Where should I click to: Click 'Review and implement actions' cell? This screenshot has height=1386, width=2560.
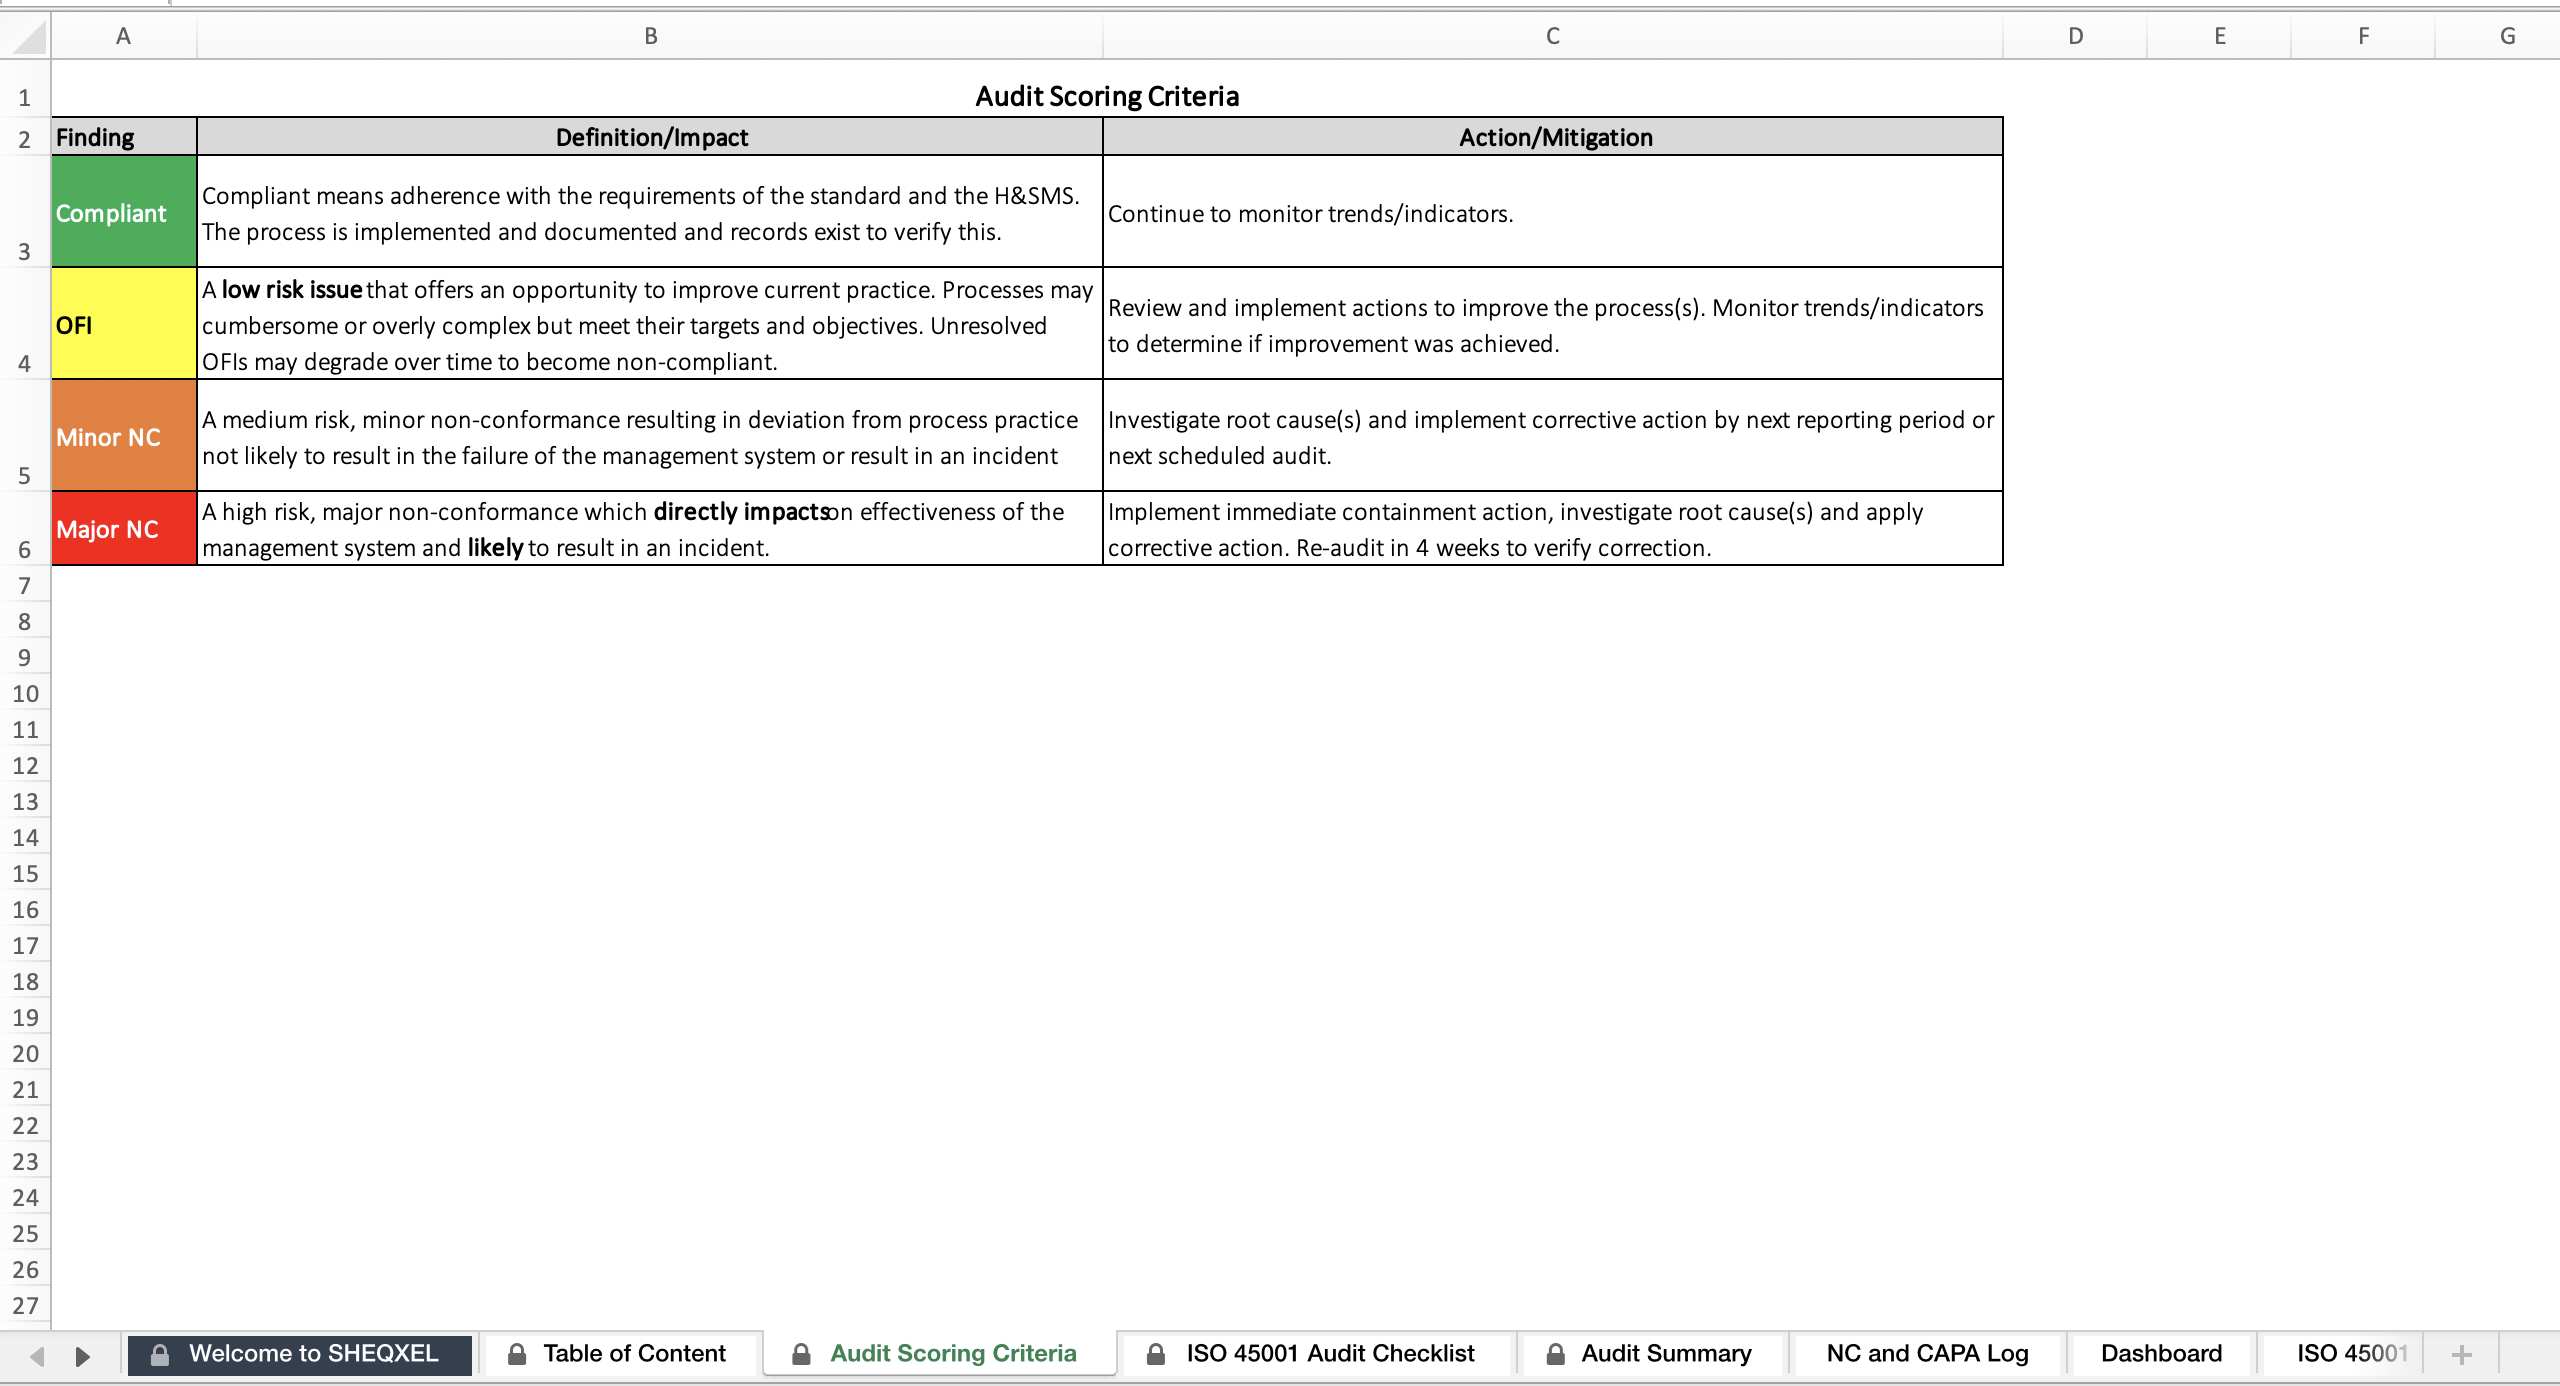[1553, 323]
